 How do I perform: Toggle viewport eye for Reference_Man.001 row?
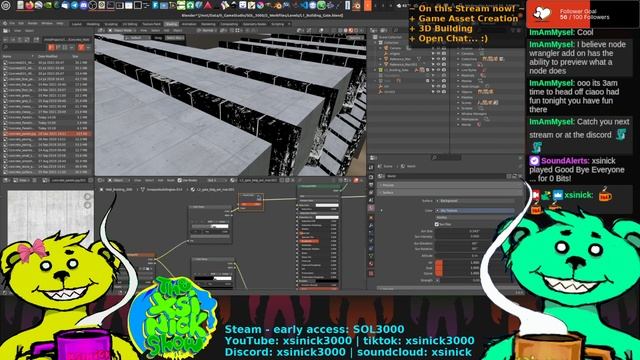click(438, 64)
